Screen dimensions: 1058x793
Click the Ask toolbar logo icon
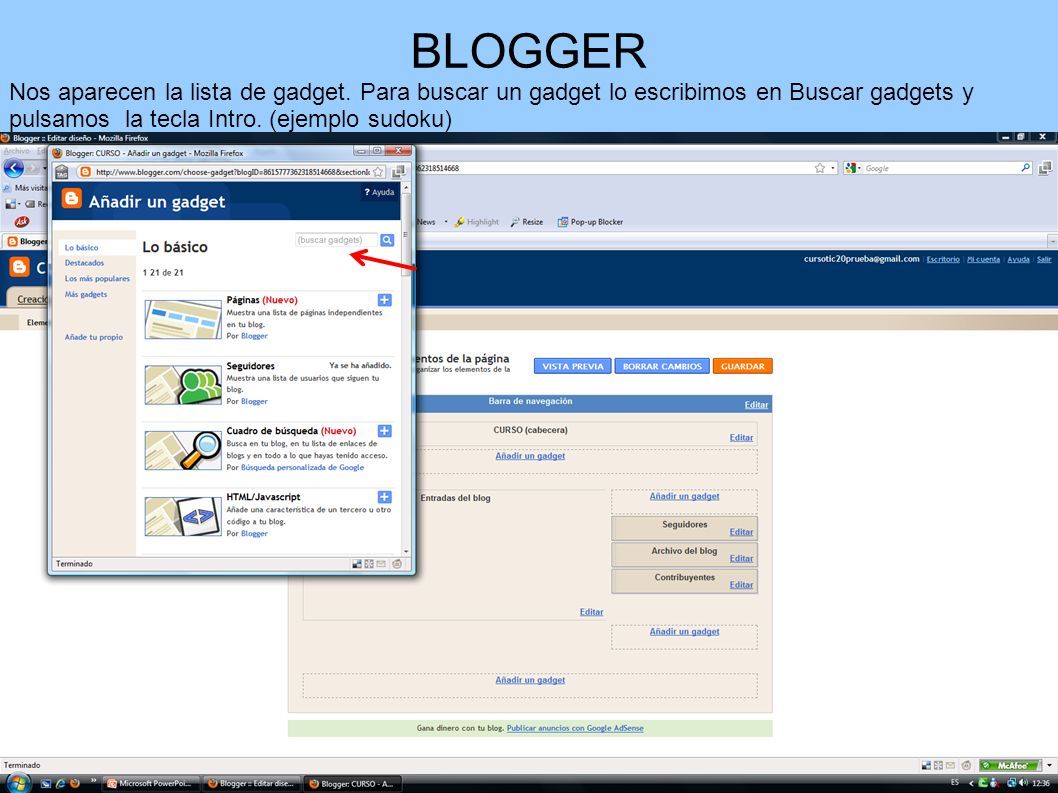click(x=22, y=221)
